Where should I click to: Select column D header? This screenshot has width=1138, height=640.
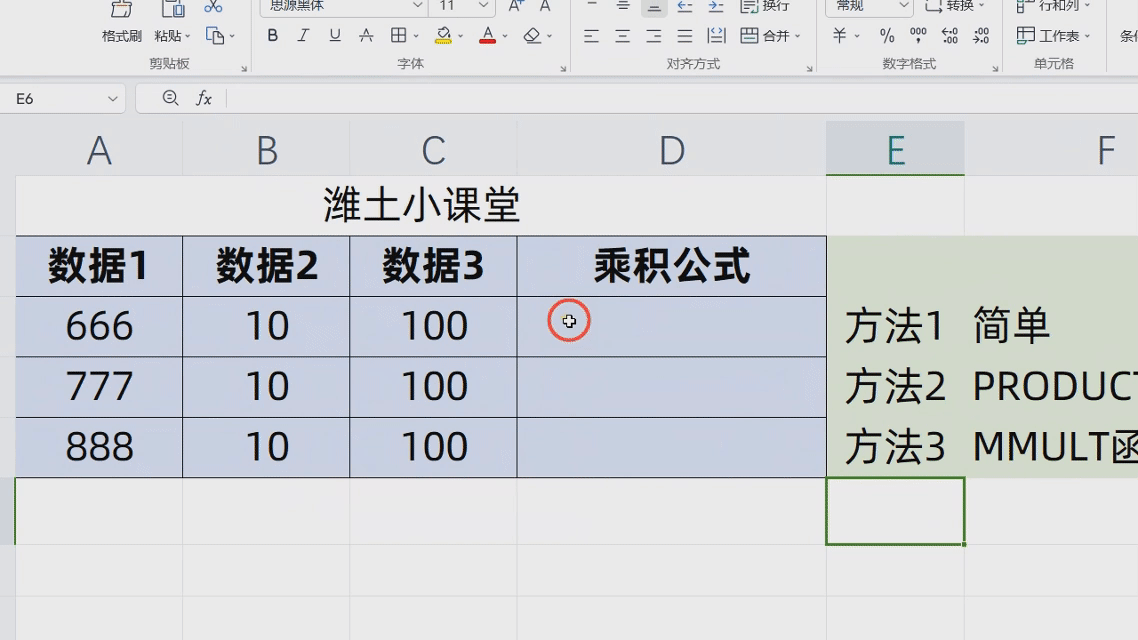pos(671,149)
